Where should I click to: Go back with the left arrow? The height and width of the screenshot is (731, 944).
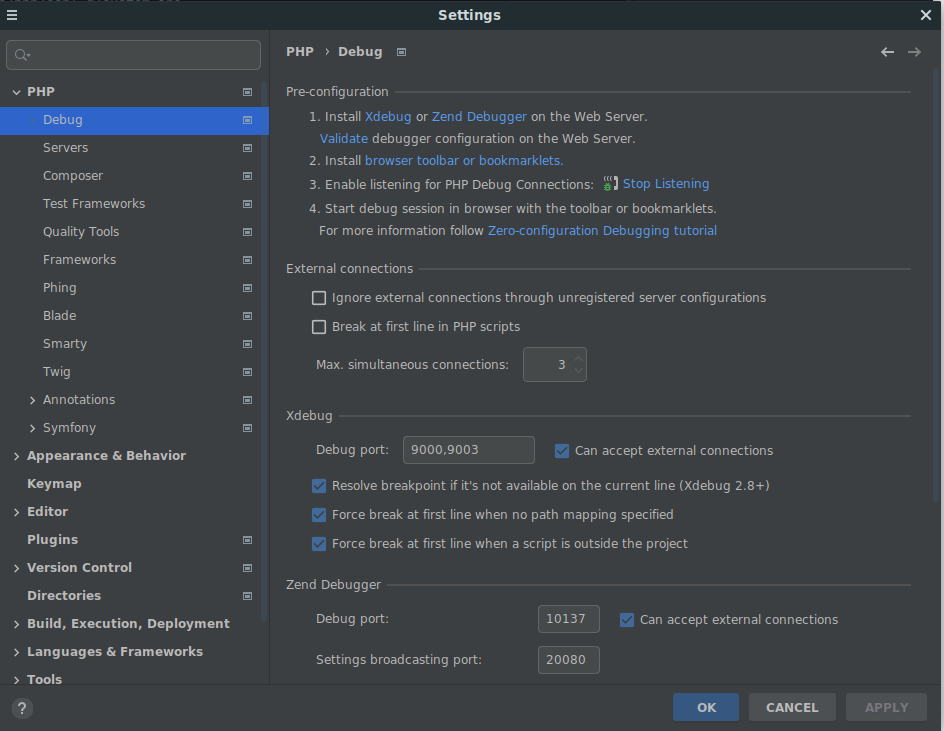coord(887,52)
